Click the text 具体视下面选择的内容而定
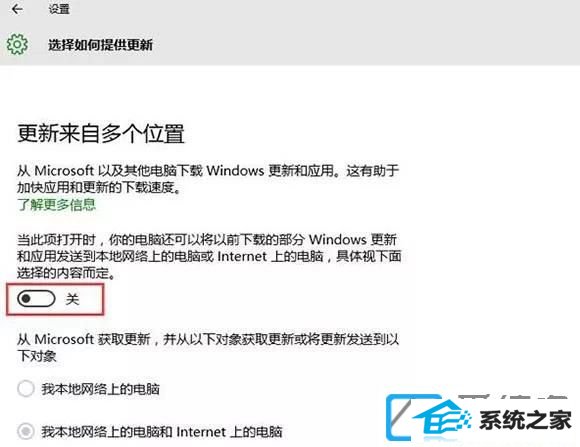Image resolution: width=580 pixels, height=447 pixels. [x=209, y=265]
